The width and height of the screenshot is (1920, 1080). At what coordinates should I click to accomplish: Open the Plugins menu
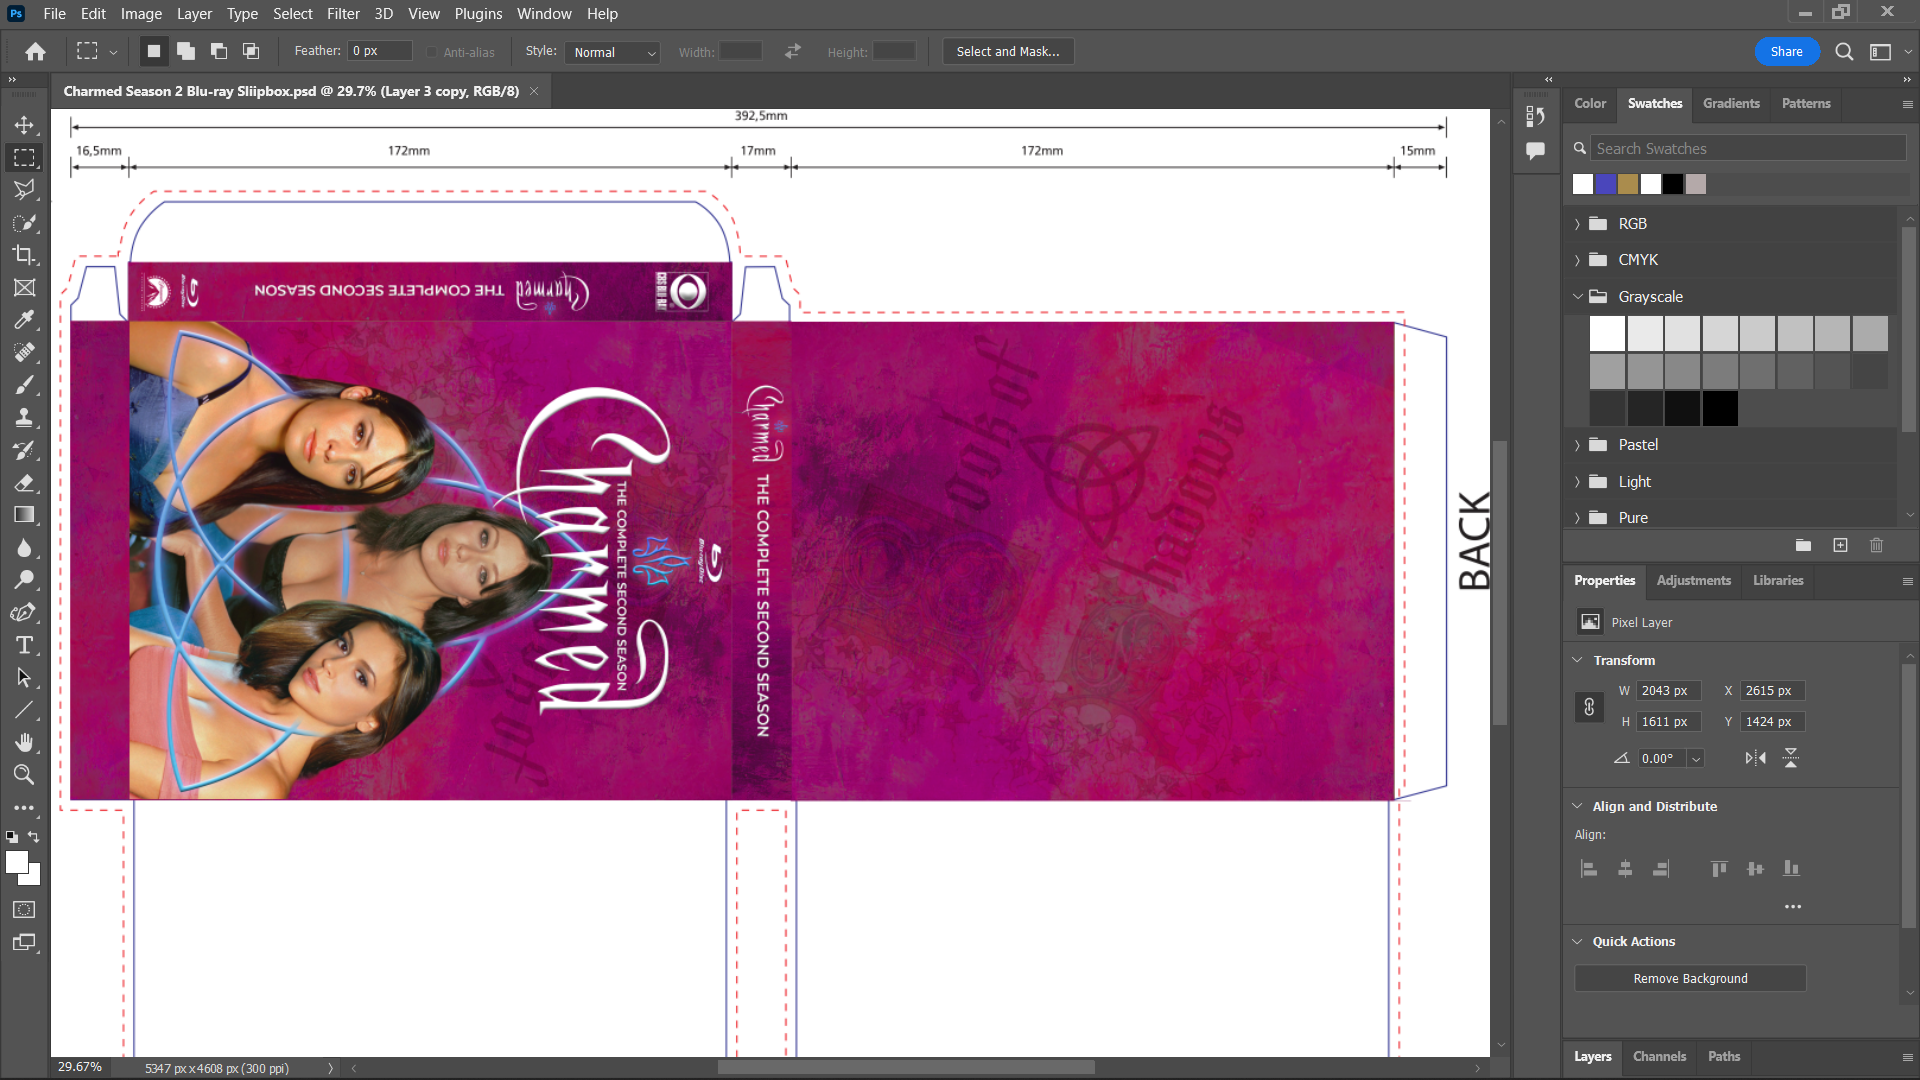pyautogui.click(x=478, y=14)
